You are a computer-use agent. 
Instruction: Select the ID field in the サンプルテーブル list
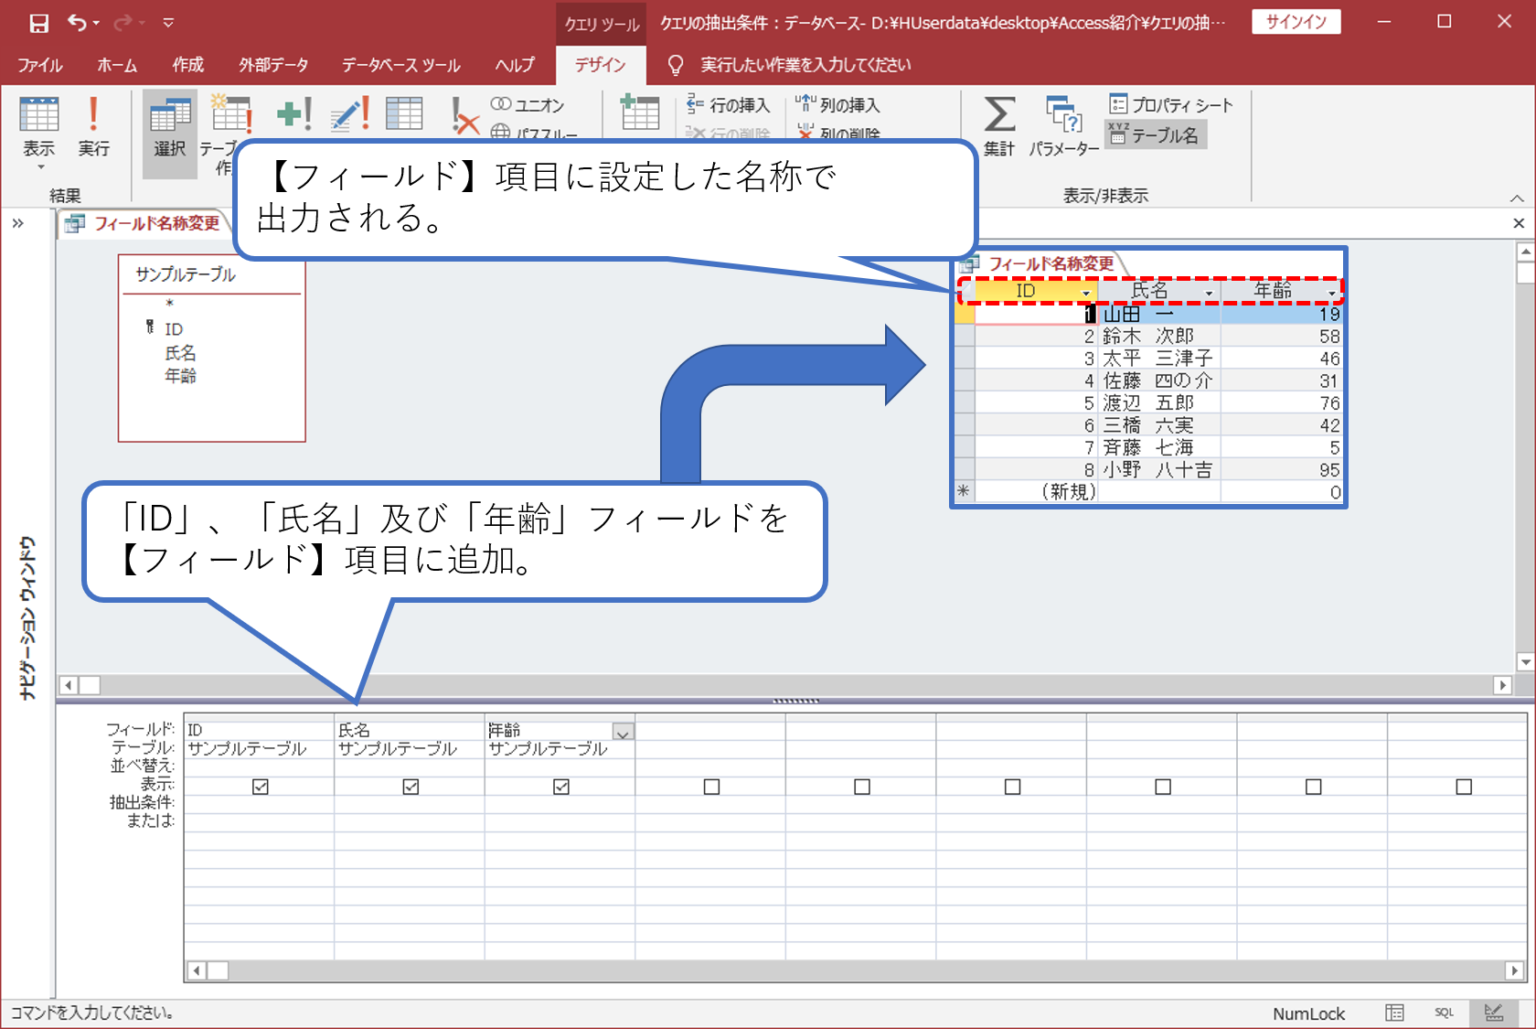174,329
